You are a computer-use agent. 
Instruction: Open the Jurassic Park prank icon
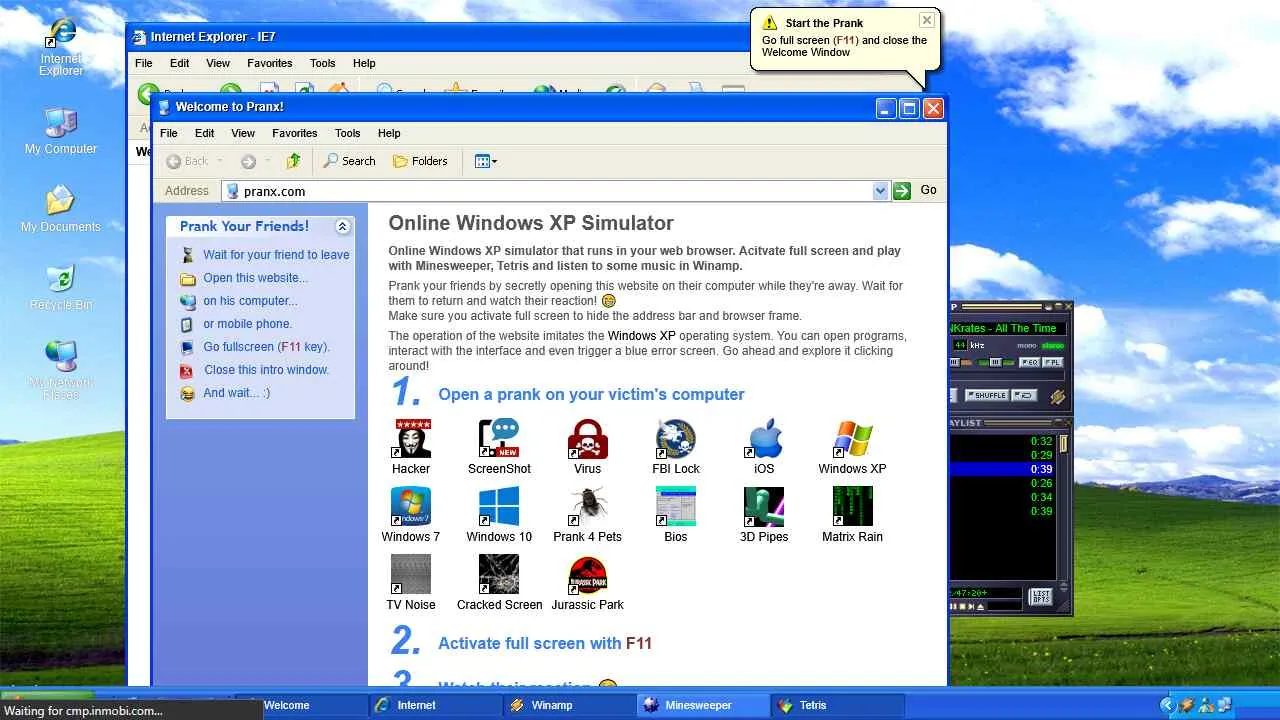(x=587, y=583)
